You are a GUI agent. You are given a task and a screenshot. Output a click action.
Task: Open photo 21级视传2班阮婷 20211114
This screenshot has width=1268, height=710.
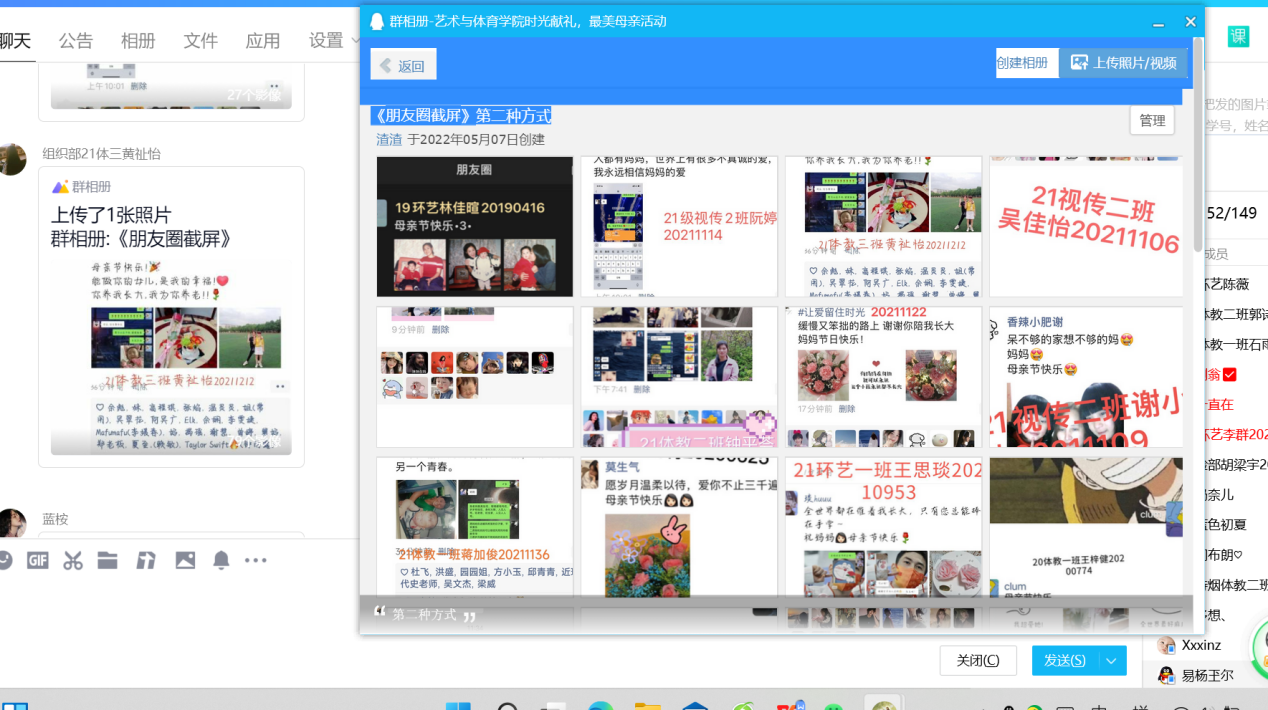[679, 227]
